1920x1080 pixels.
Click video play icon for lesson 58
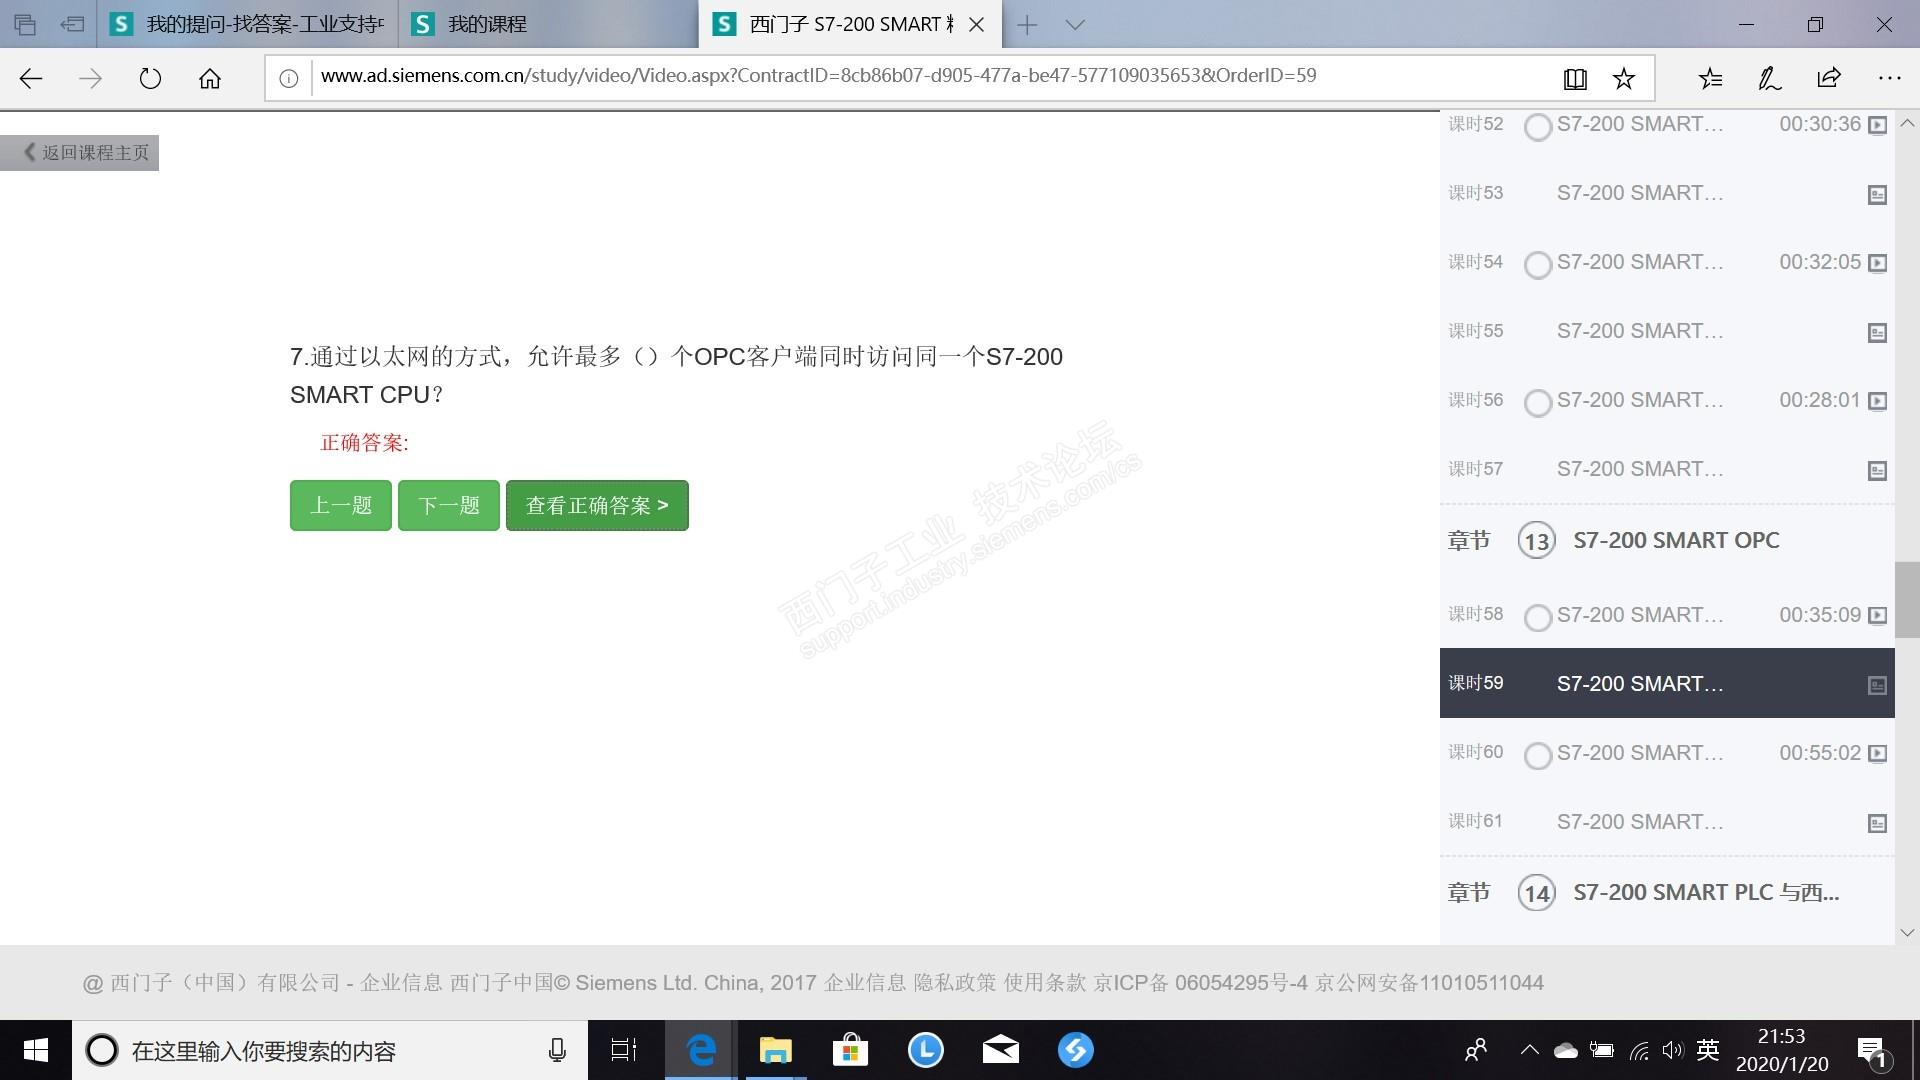(x=1877, y=616)
